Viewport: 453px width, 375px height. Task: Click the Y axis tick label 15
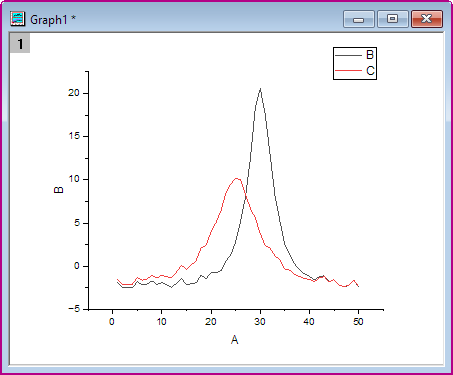click(x=74, y=136)
